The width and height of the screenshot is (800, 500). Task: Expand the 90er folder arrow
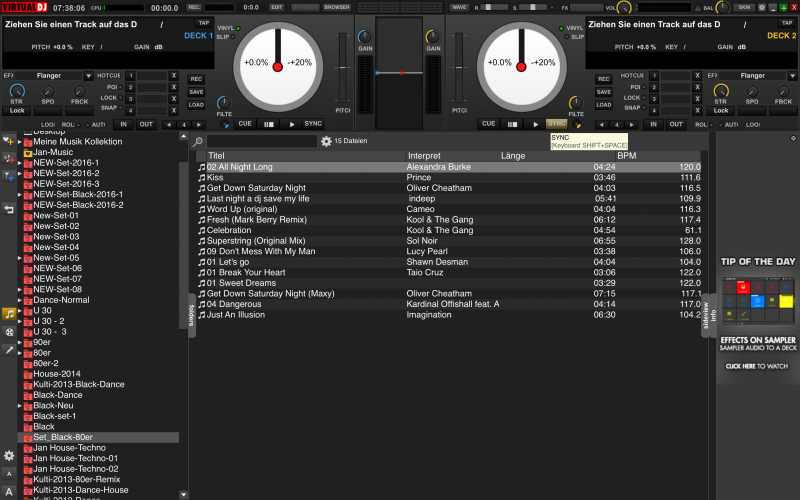tap(20, 342)
